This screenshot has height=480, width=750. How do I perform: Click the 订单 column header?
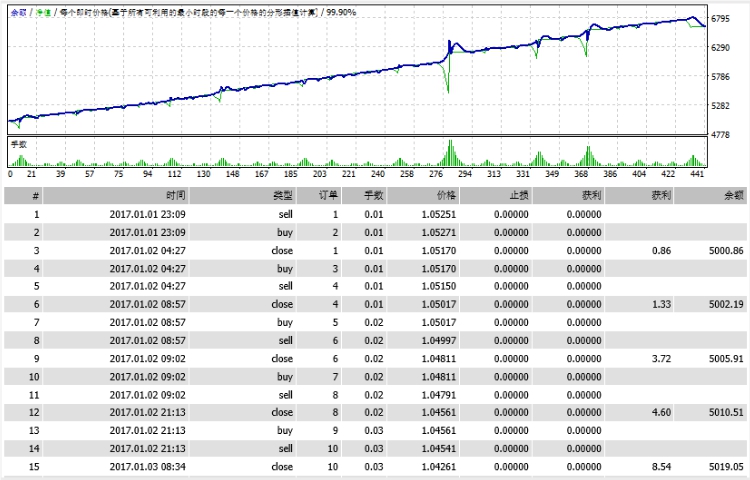(319, 195)
